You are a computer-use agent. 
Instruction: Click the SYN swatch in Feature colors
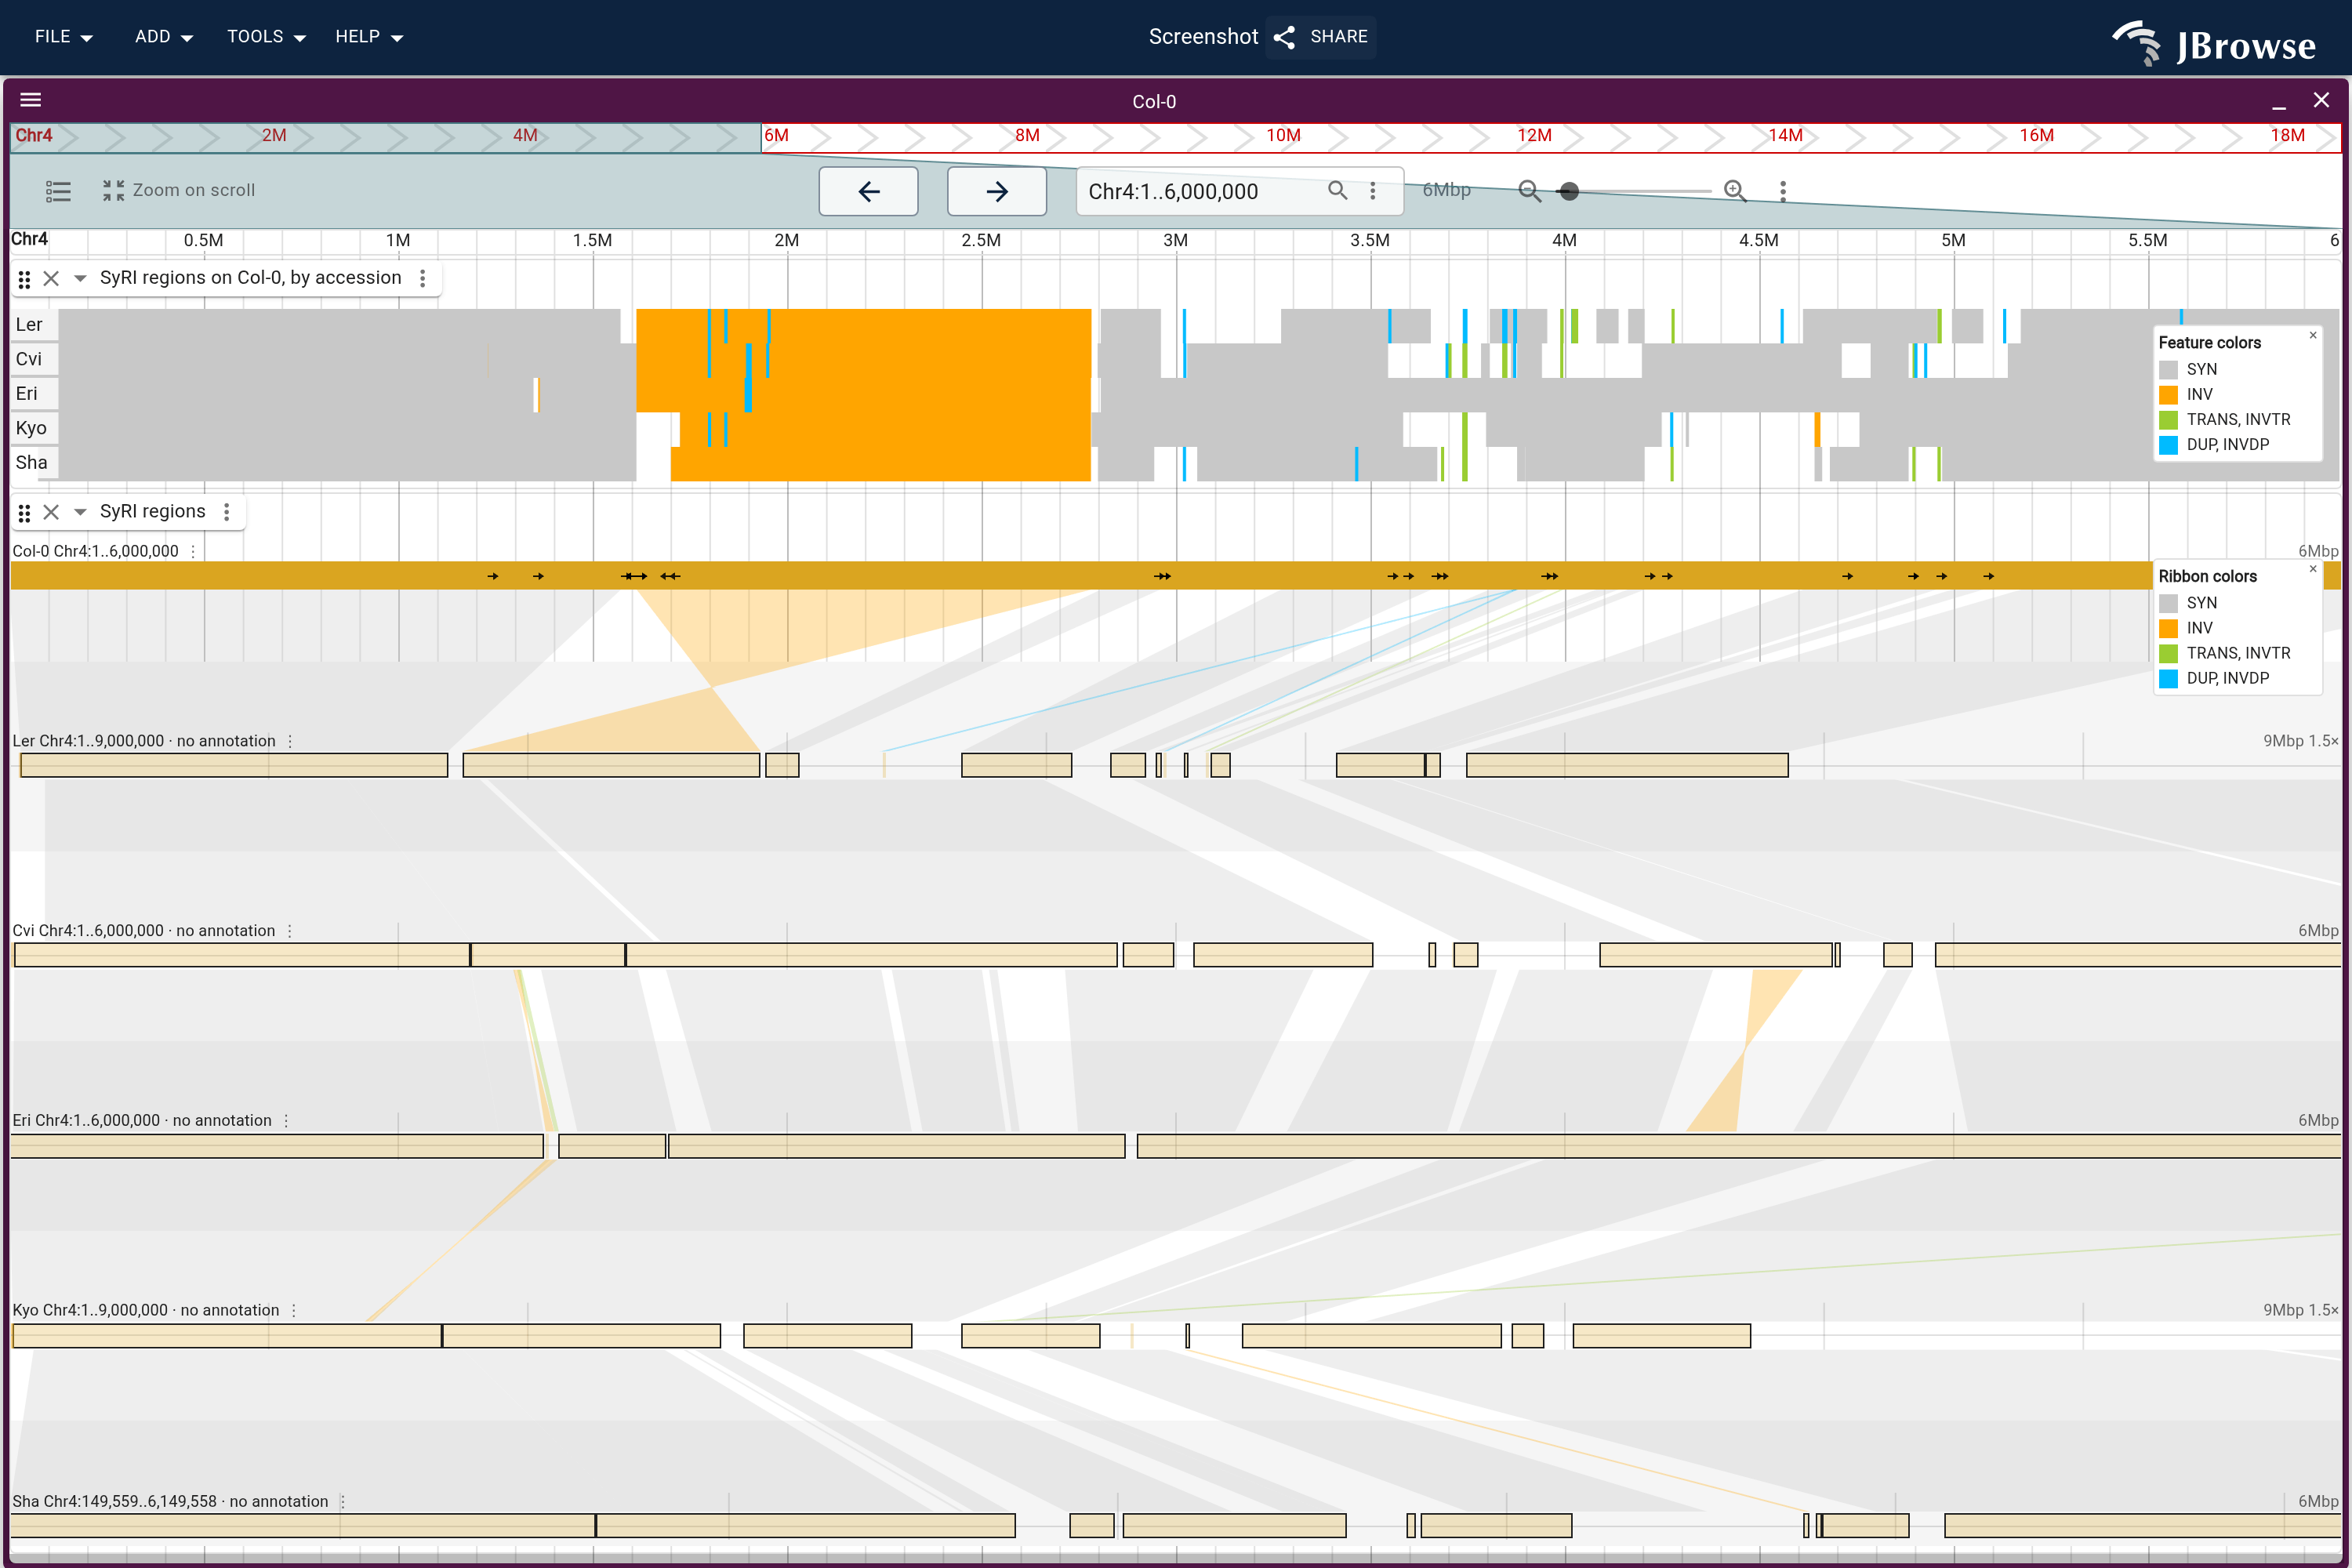(2169, 370)
